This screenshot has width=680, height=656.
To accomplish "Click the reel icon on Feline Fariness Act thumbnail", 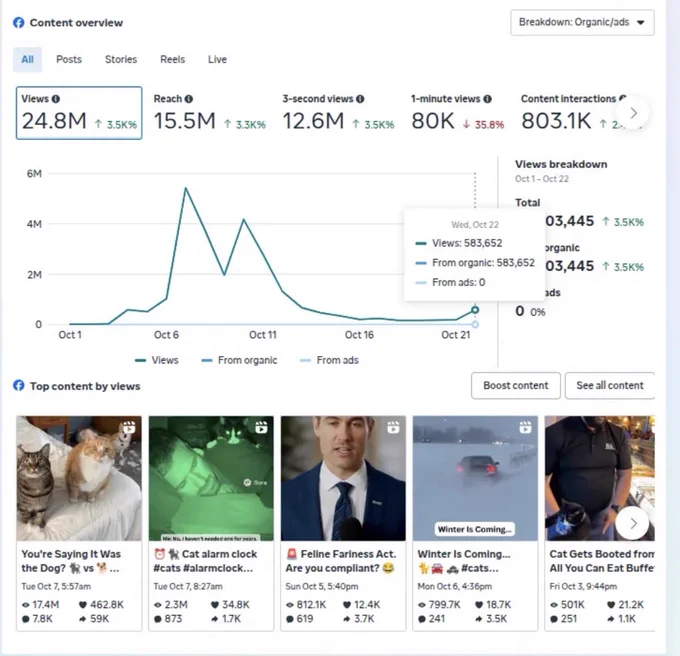I will coord(393,428).
